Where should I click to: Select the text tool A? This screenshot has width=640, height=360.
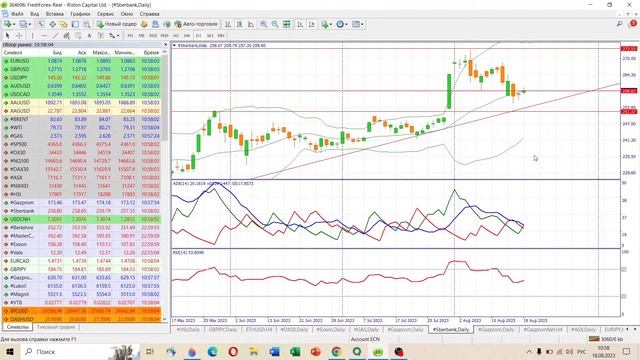coord(89,36)
